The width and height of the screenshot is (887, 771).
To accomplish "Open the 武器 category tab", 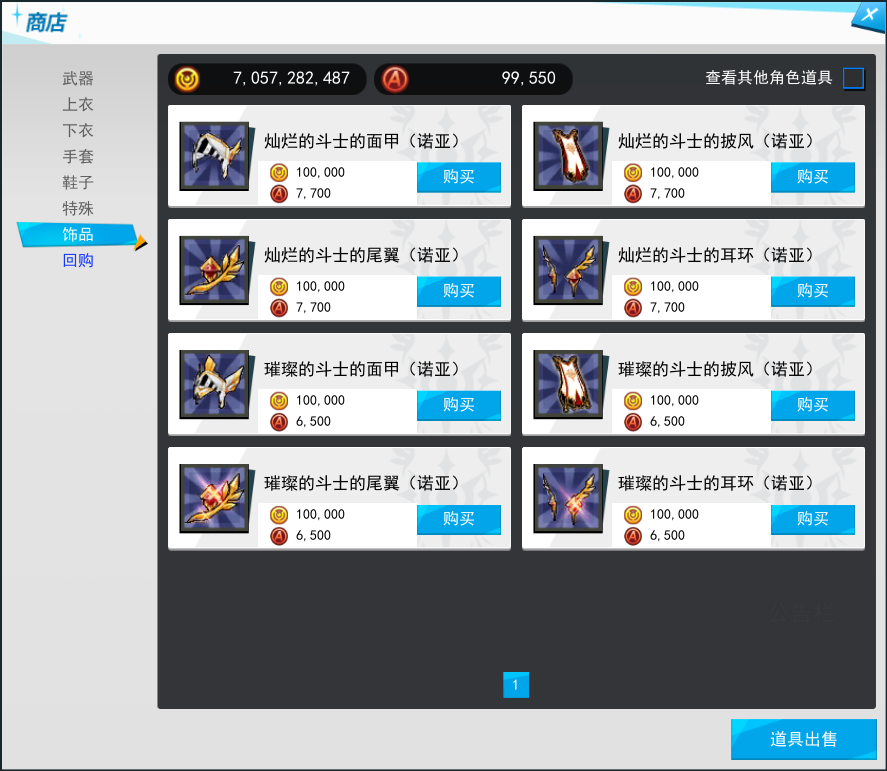I will pyautogui.click(x=78, y=78).
